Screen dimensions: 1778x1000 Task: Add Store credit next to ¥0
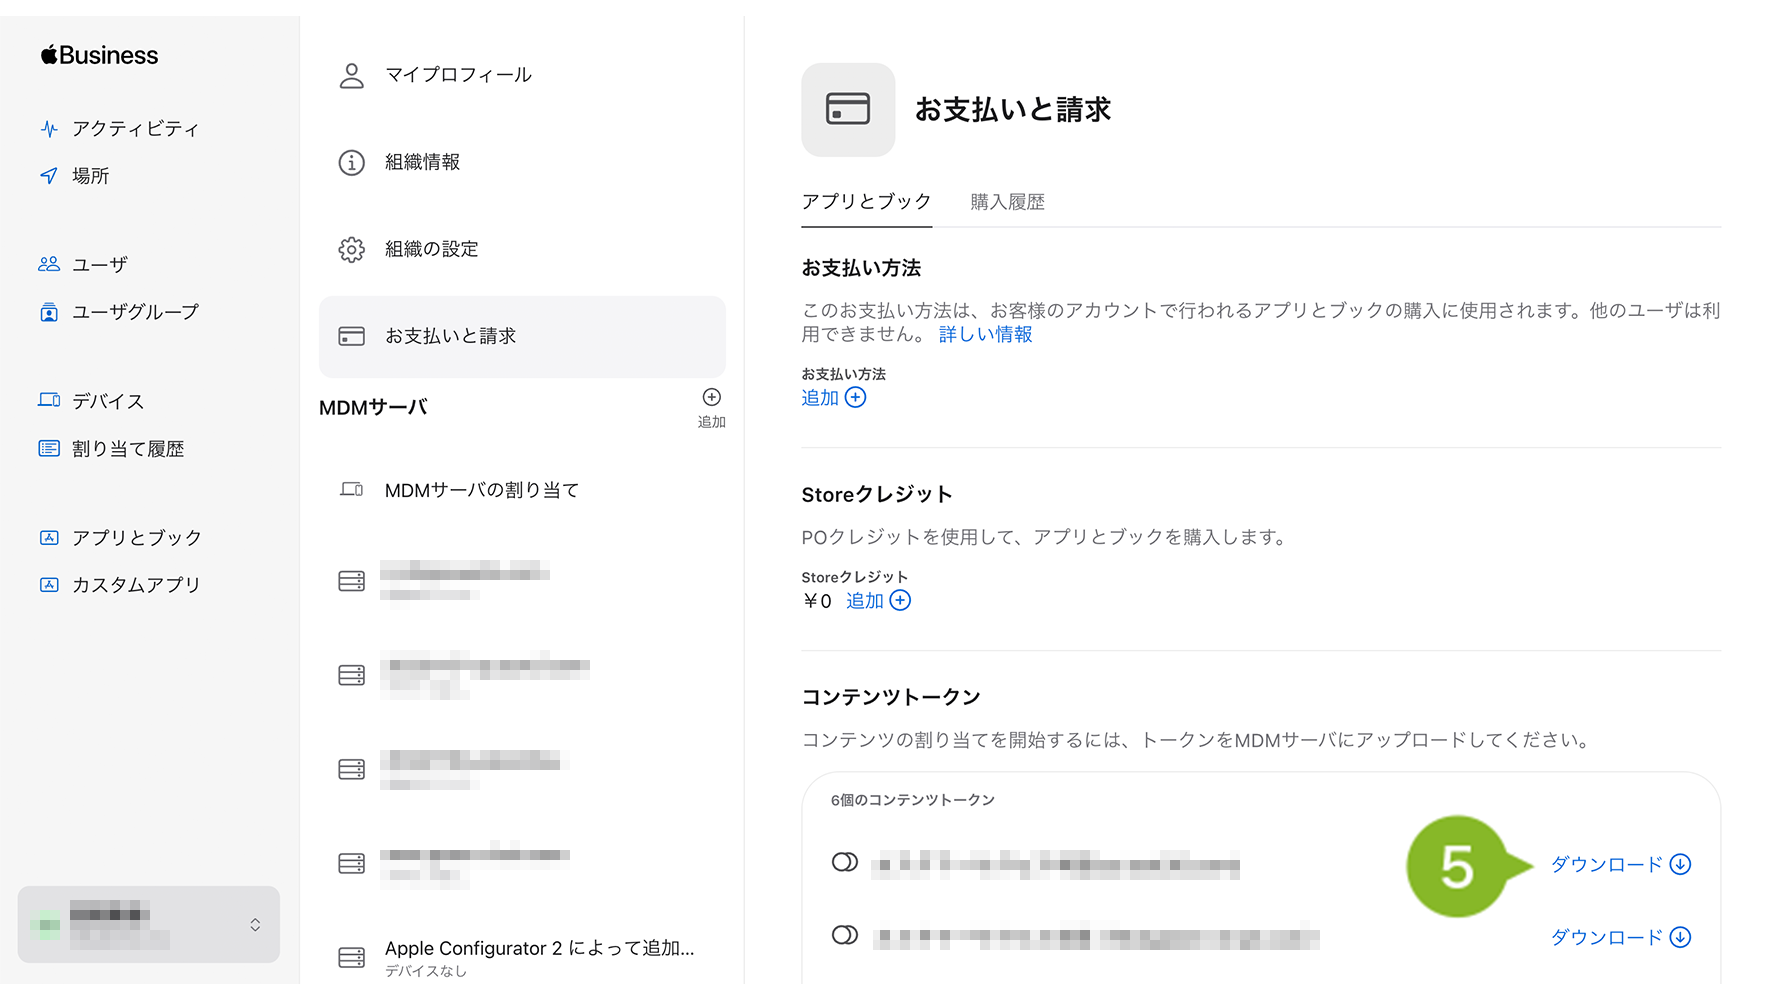tap(878, 601)
